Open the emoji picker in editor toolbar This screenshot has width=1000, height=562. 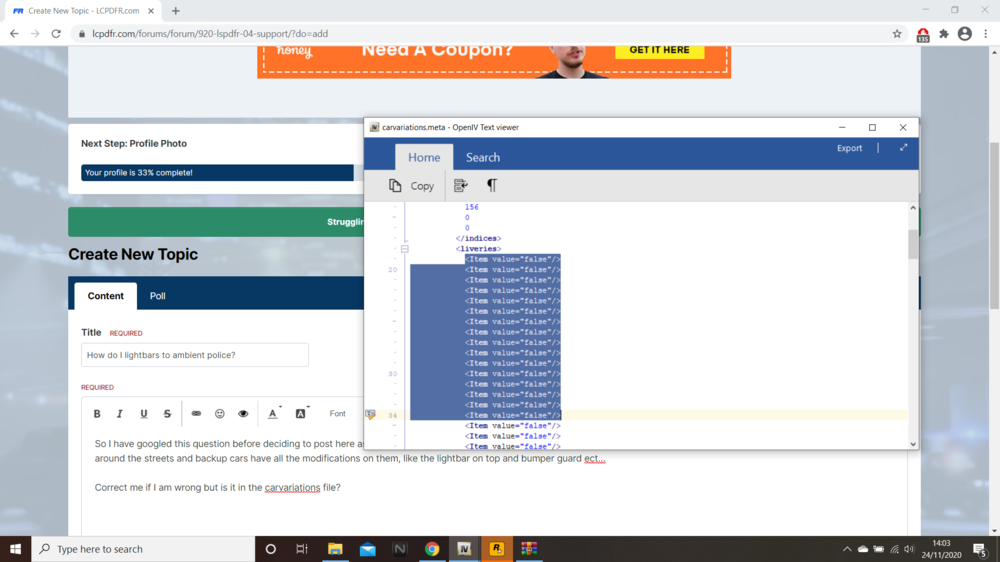tap(219, 414)
